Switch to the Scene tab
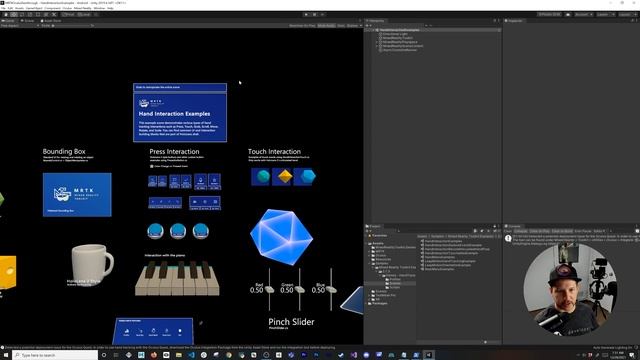640x360 pixels. (28, 20)
